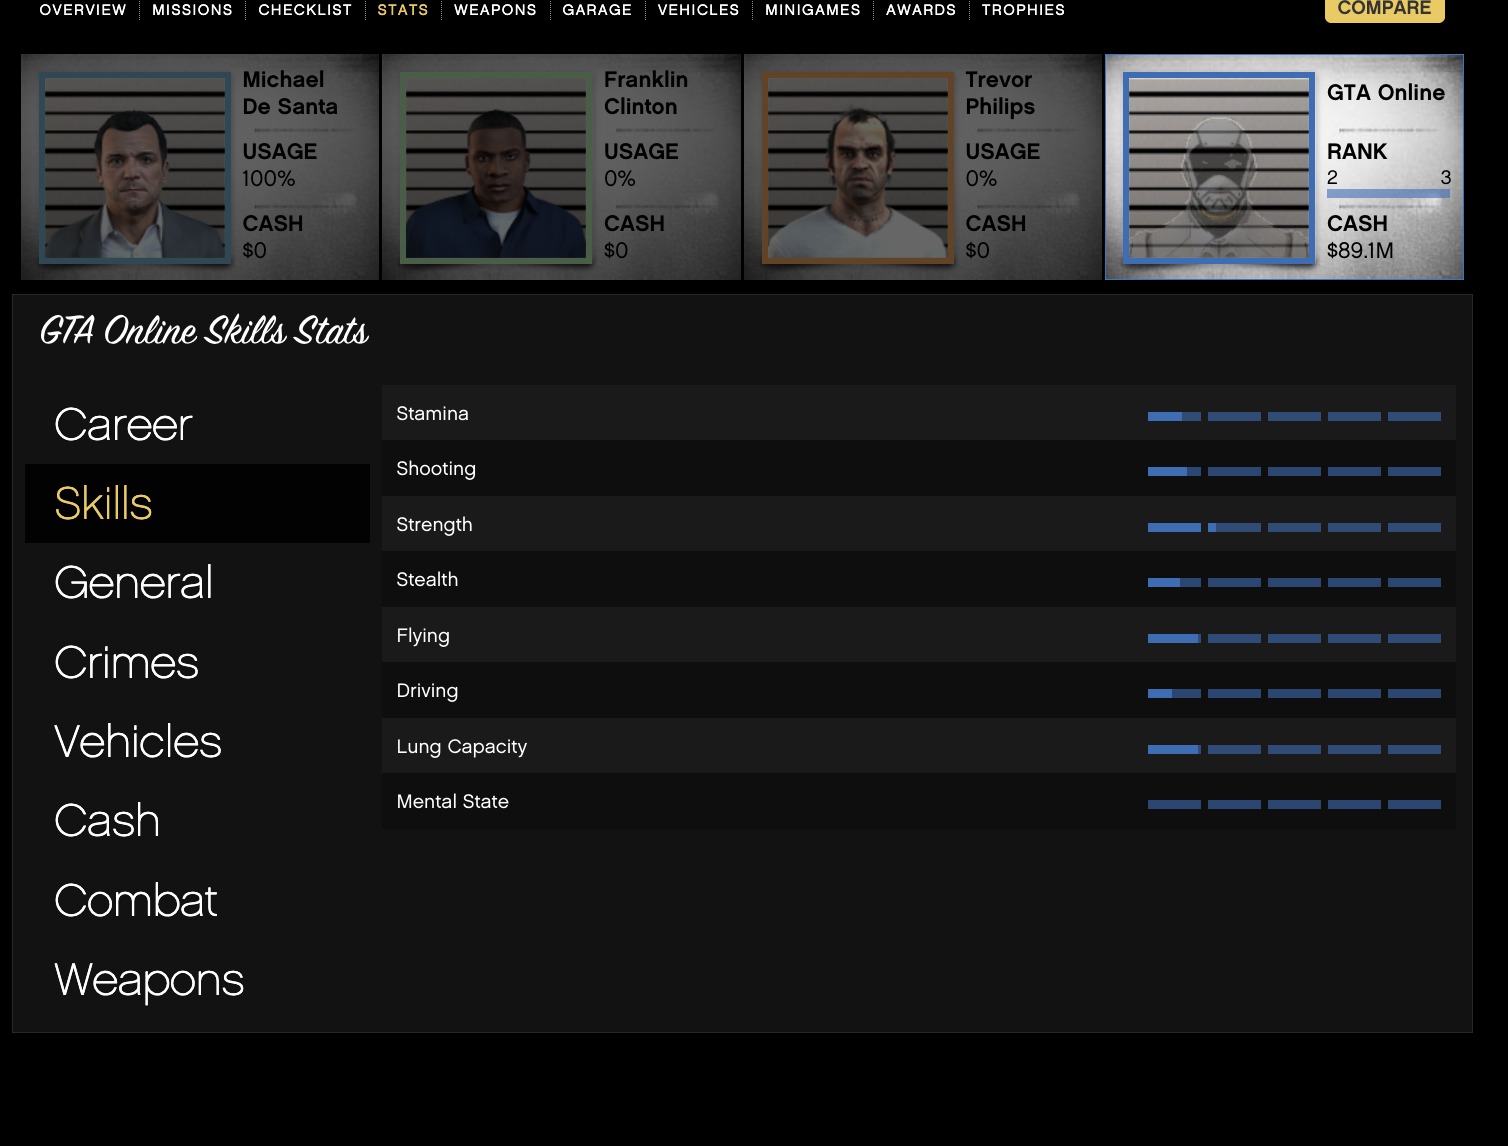Click the next rank number 3
The width and height of the screenshot is (1508, 1146).
pos(1445,177)
